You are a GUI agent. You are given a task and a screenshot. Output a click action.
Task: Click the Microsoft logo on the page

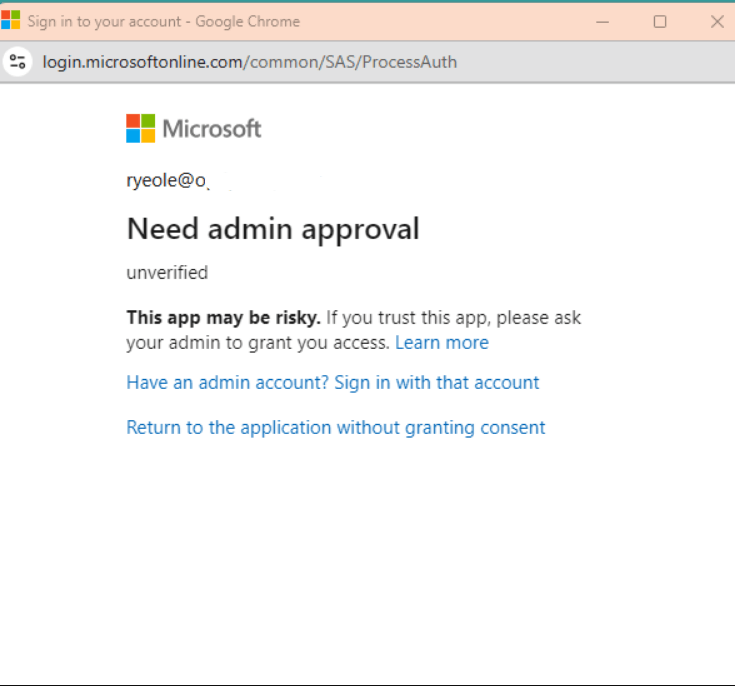tap(194, 128)
